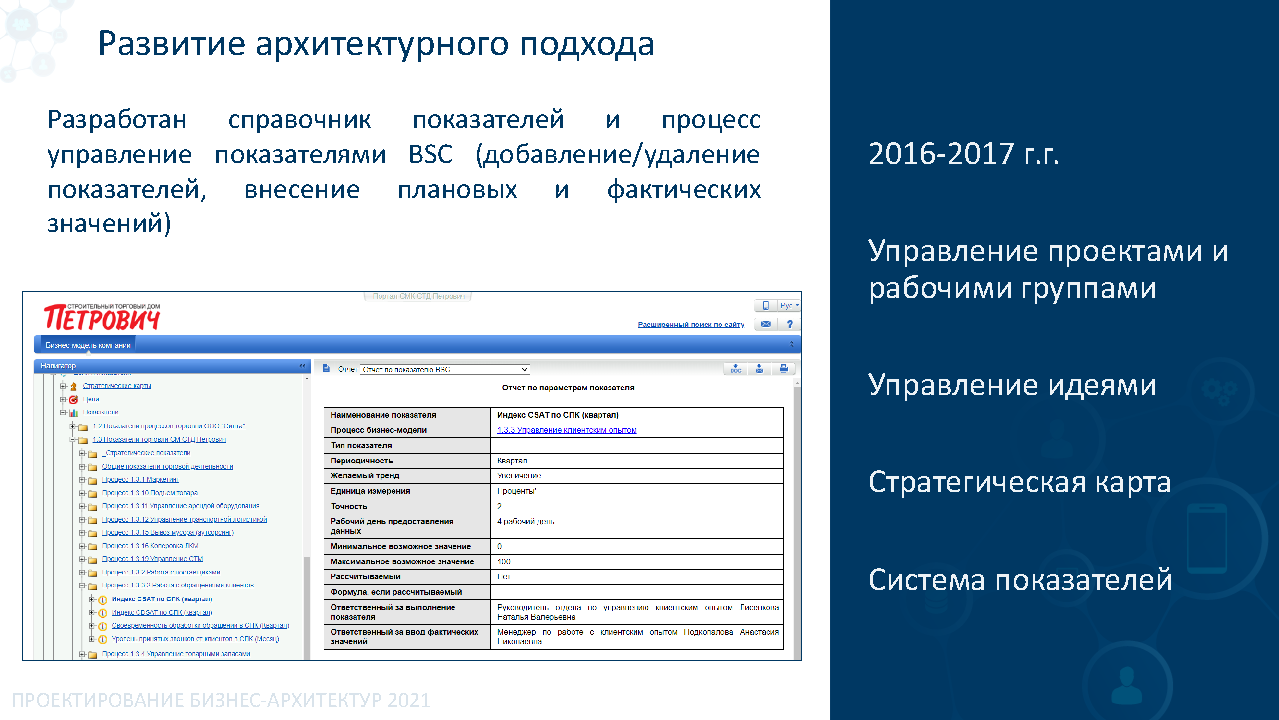The height and width of the screenshot is (720, 1279).
Task: Click the Тип показателя label cell
Action: pos(409,445)
